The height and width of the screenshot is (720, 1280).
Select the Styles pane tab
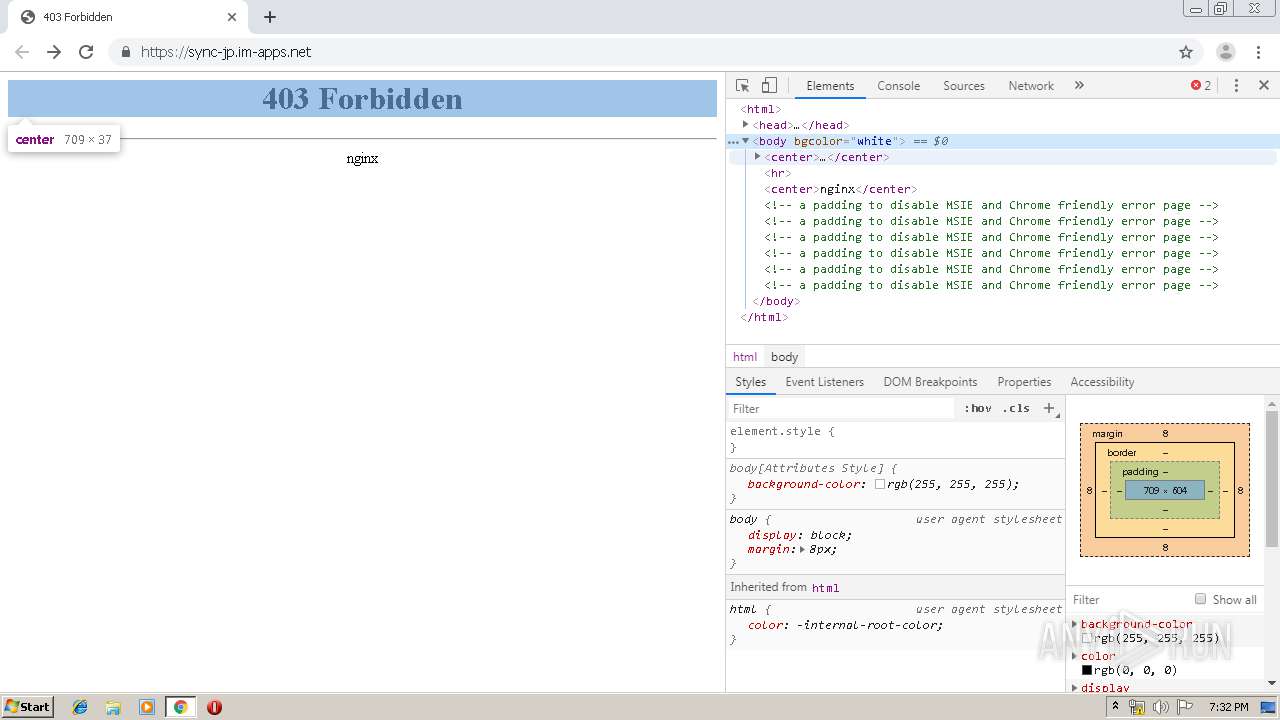(x=750, y=382)
